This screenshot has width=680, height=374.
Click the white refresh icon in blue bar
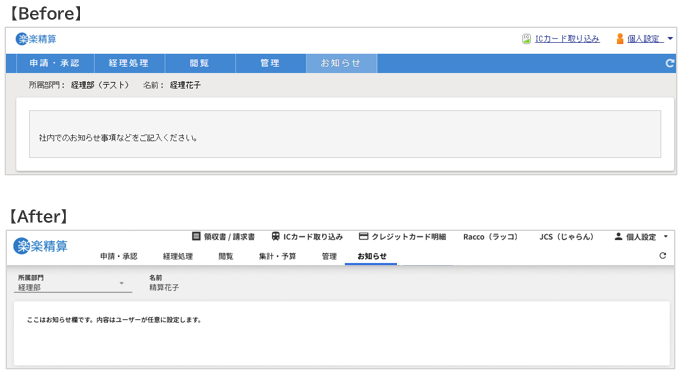(670, 63)
